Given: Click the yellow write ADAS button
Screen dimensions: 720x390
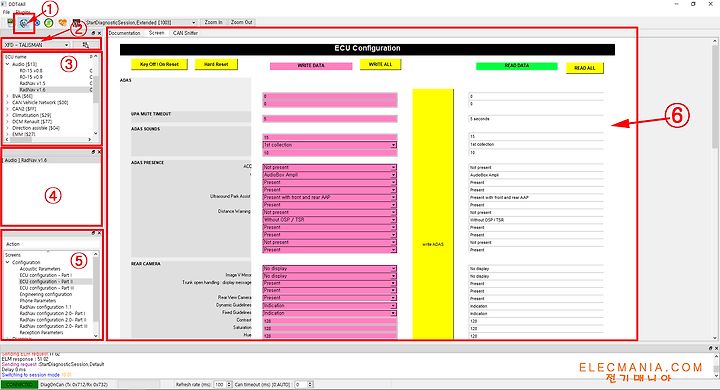Looking at the screenshot, I should [x=433, y=214].
